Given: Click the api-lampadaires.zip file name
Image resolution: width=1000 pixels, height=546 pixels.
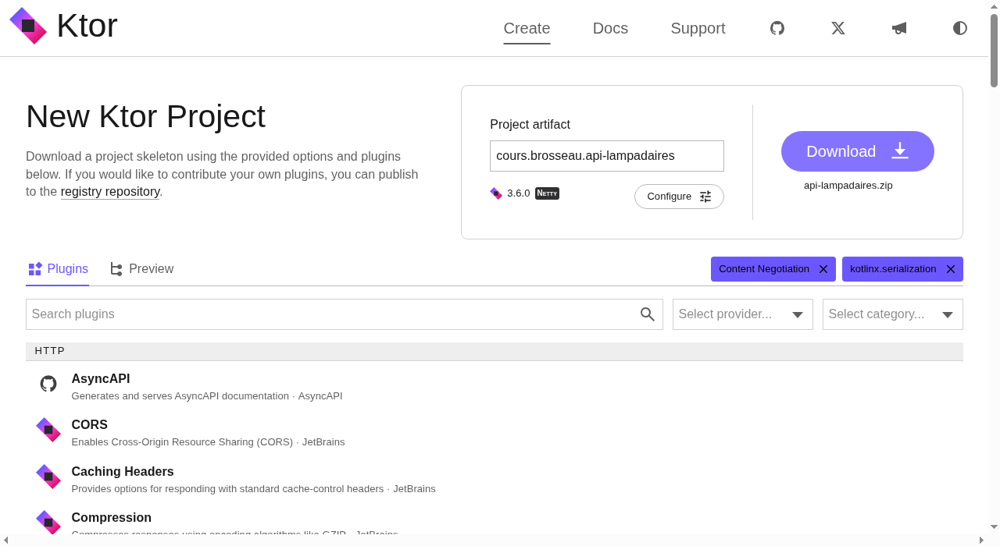Looking at the screenshot, I should pyautogui.click(x=848, y=186).
